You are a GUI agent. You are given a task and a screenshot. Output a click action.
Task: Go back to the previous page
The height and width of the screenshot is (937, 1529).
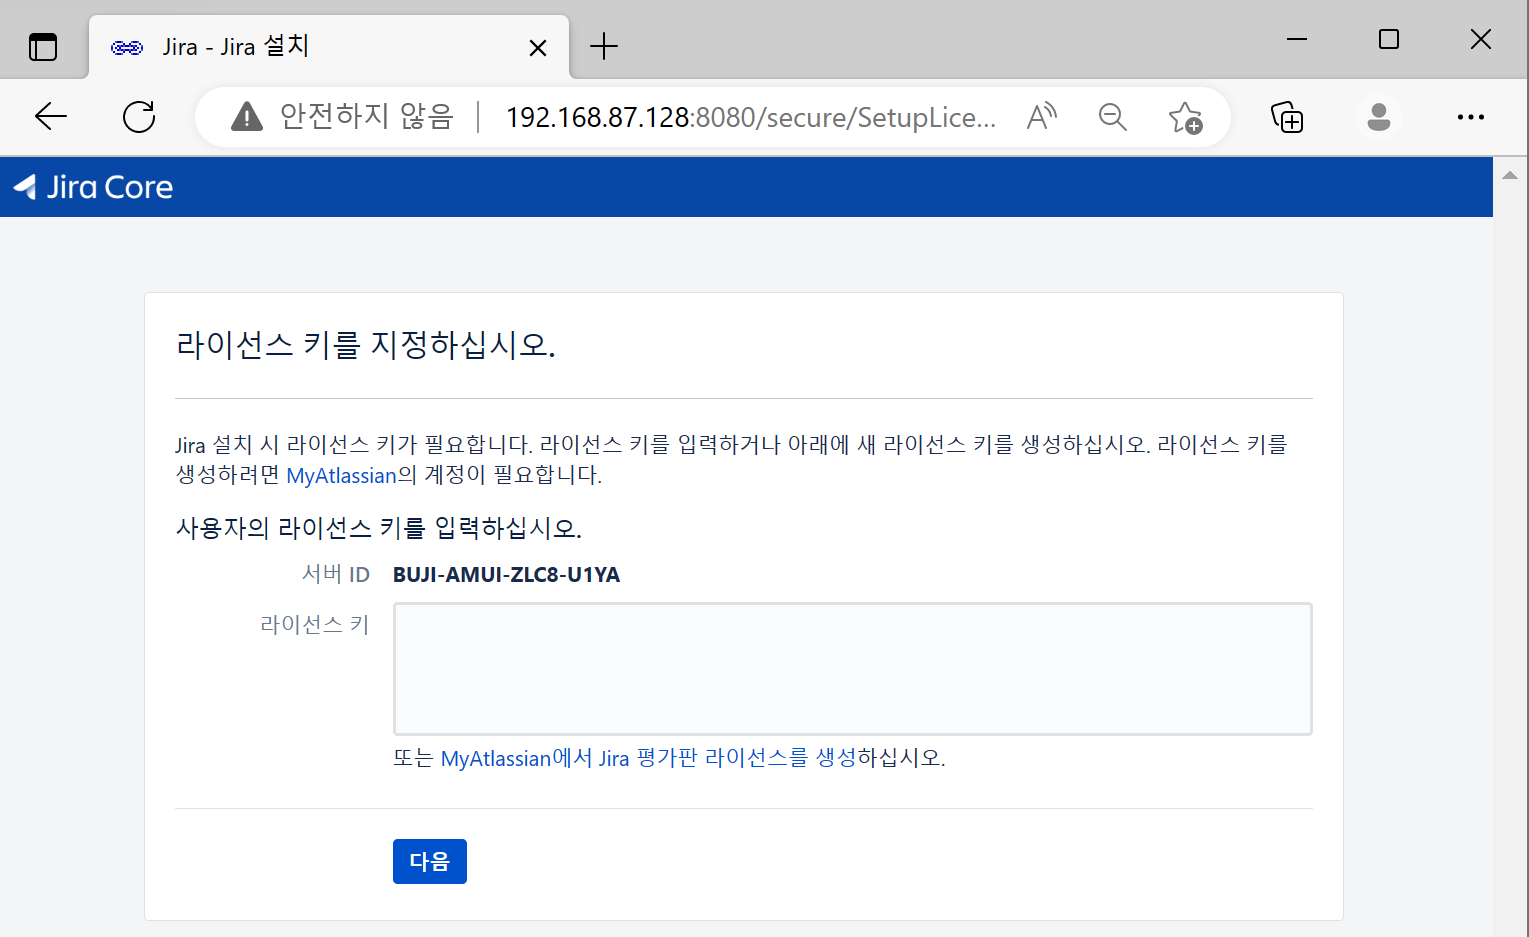(51, 117)
